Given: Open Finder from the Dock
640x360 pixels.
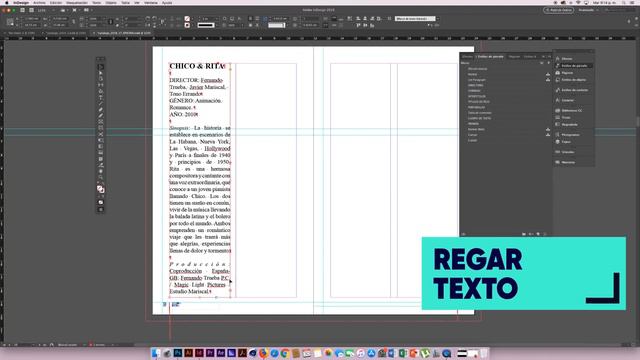Looking at the screenshot, I should tap(156, 353).
